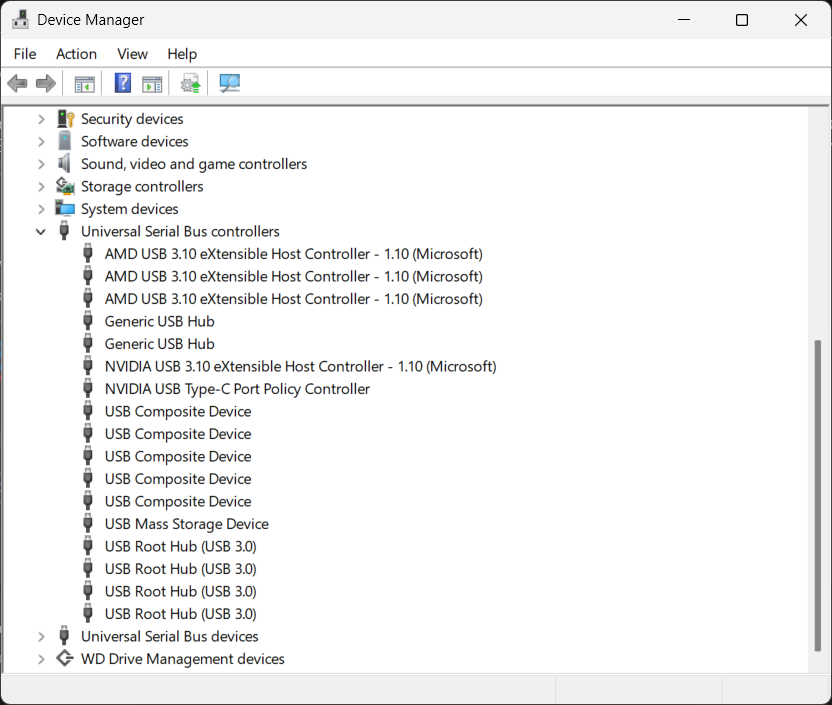Click Scan for hardware changes icon
This screenshot has width=832, height=705.
click(x=230, y=84)
